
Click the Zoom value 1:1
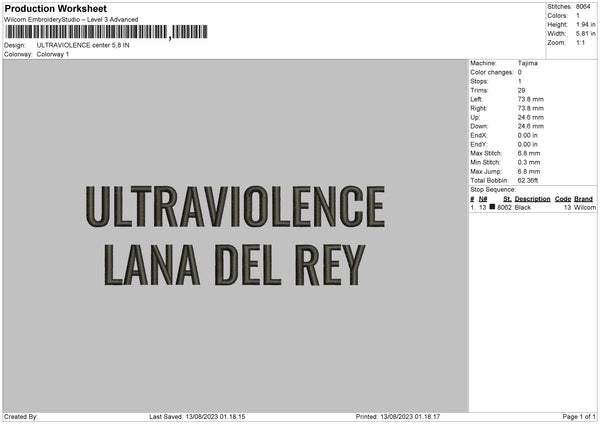click(580, 42)
